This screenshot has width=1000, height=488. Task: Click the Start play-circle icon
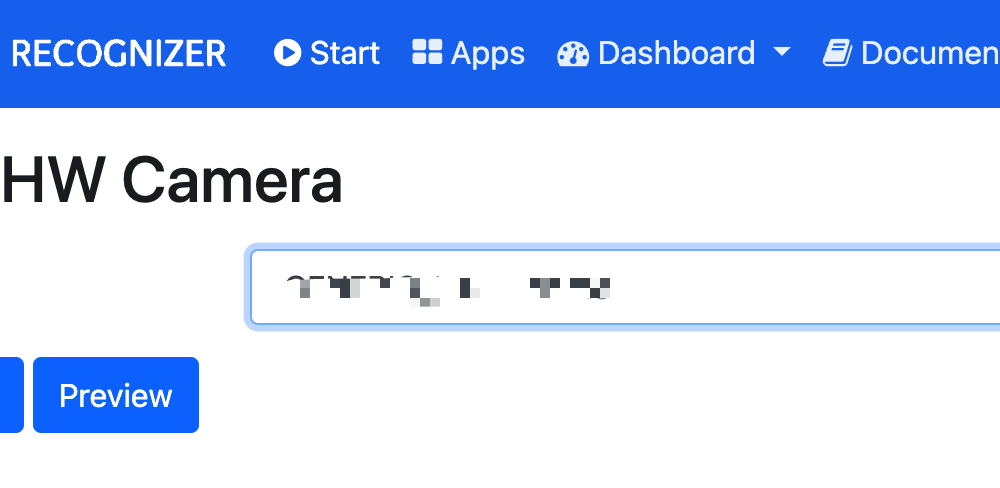tap(288, 52)
